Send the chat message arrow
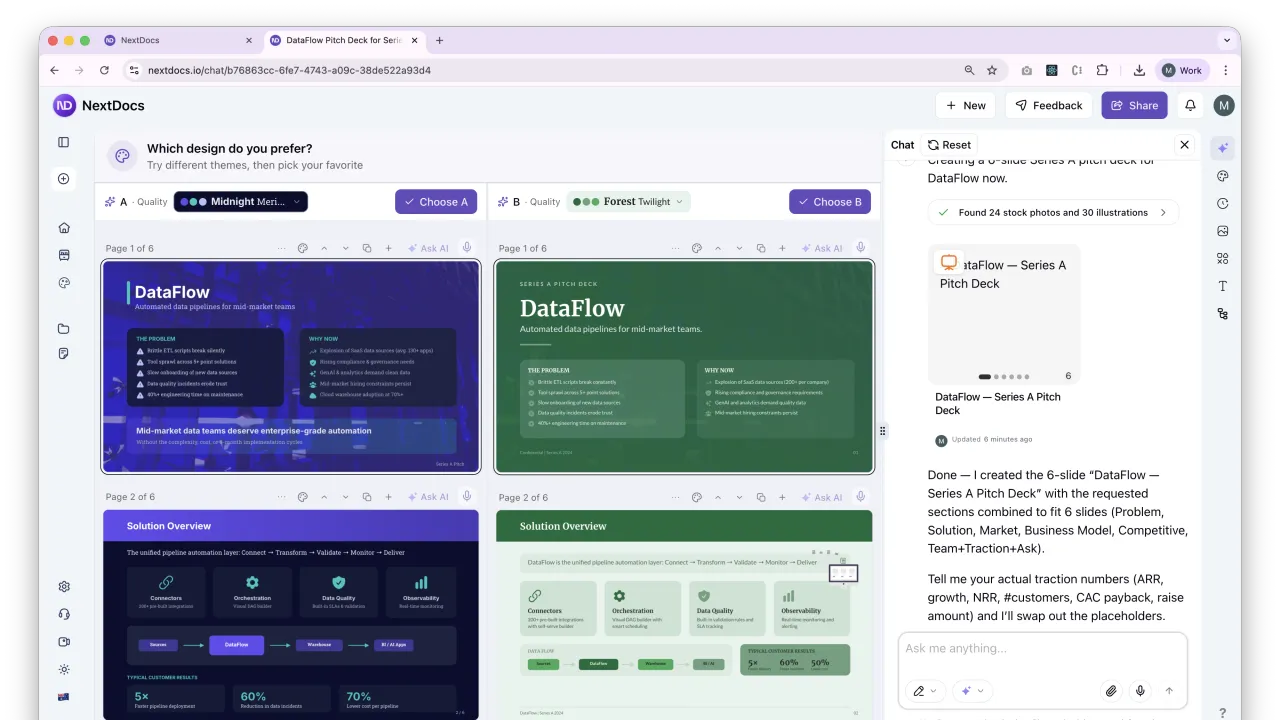 point(1169,691)
